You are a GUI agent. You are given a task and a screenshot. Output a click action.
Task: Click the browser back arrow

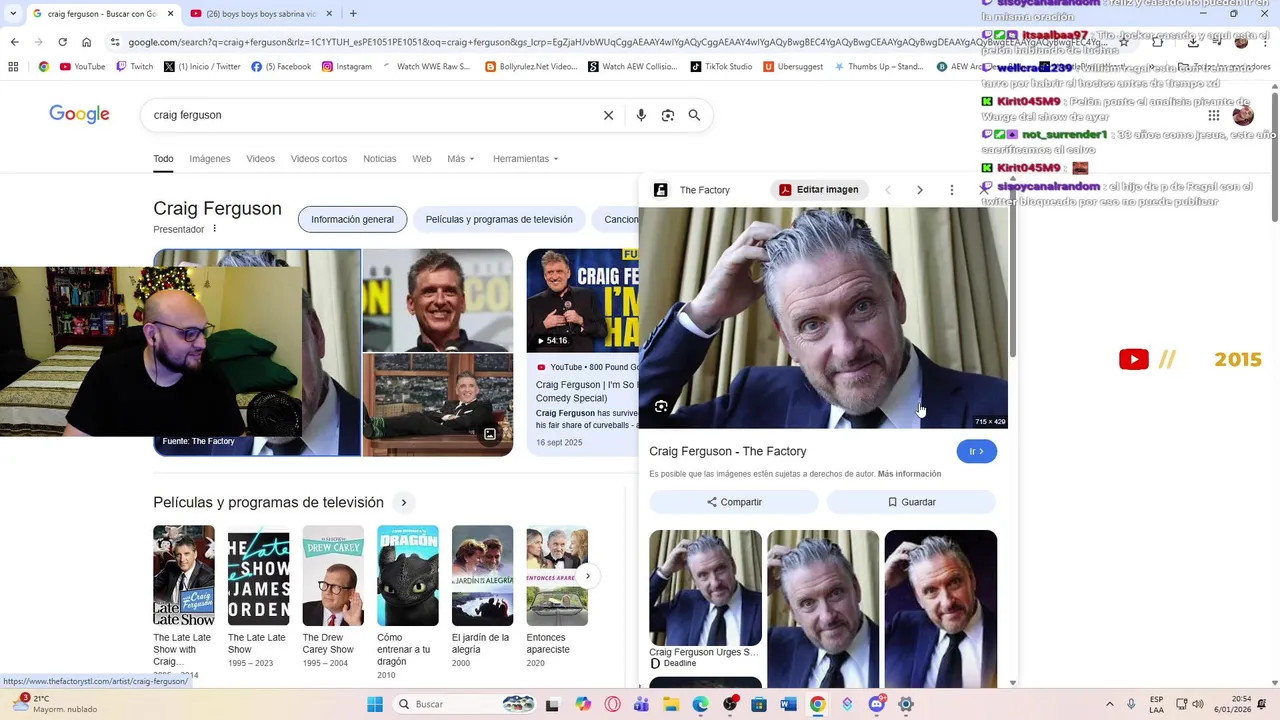click(14, 42)
